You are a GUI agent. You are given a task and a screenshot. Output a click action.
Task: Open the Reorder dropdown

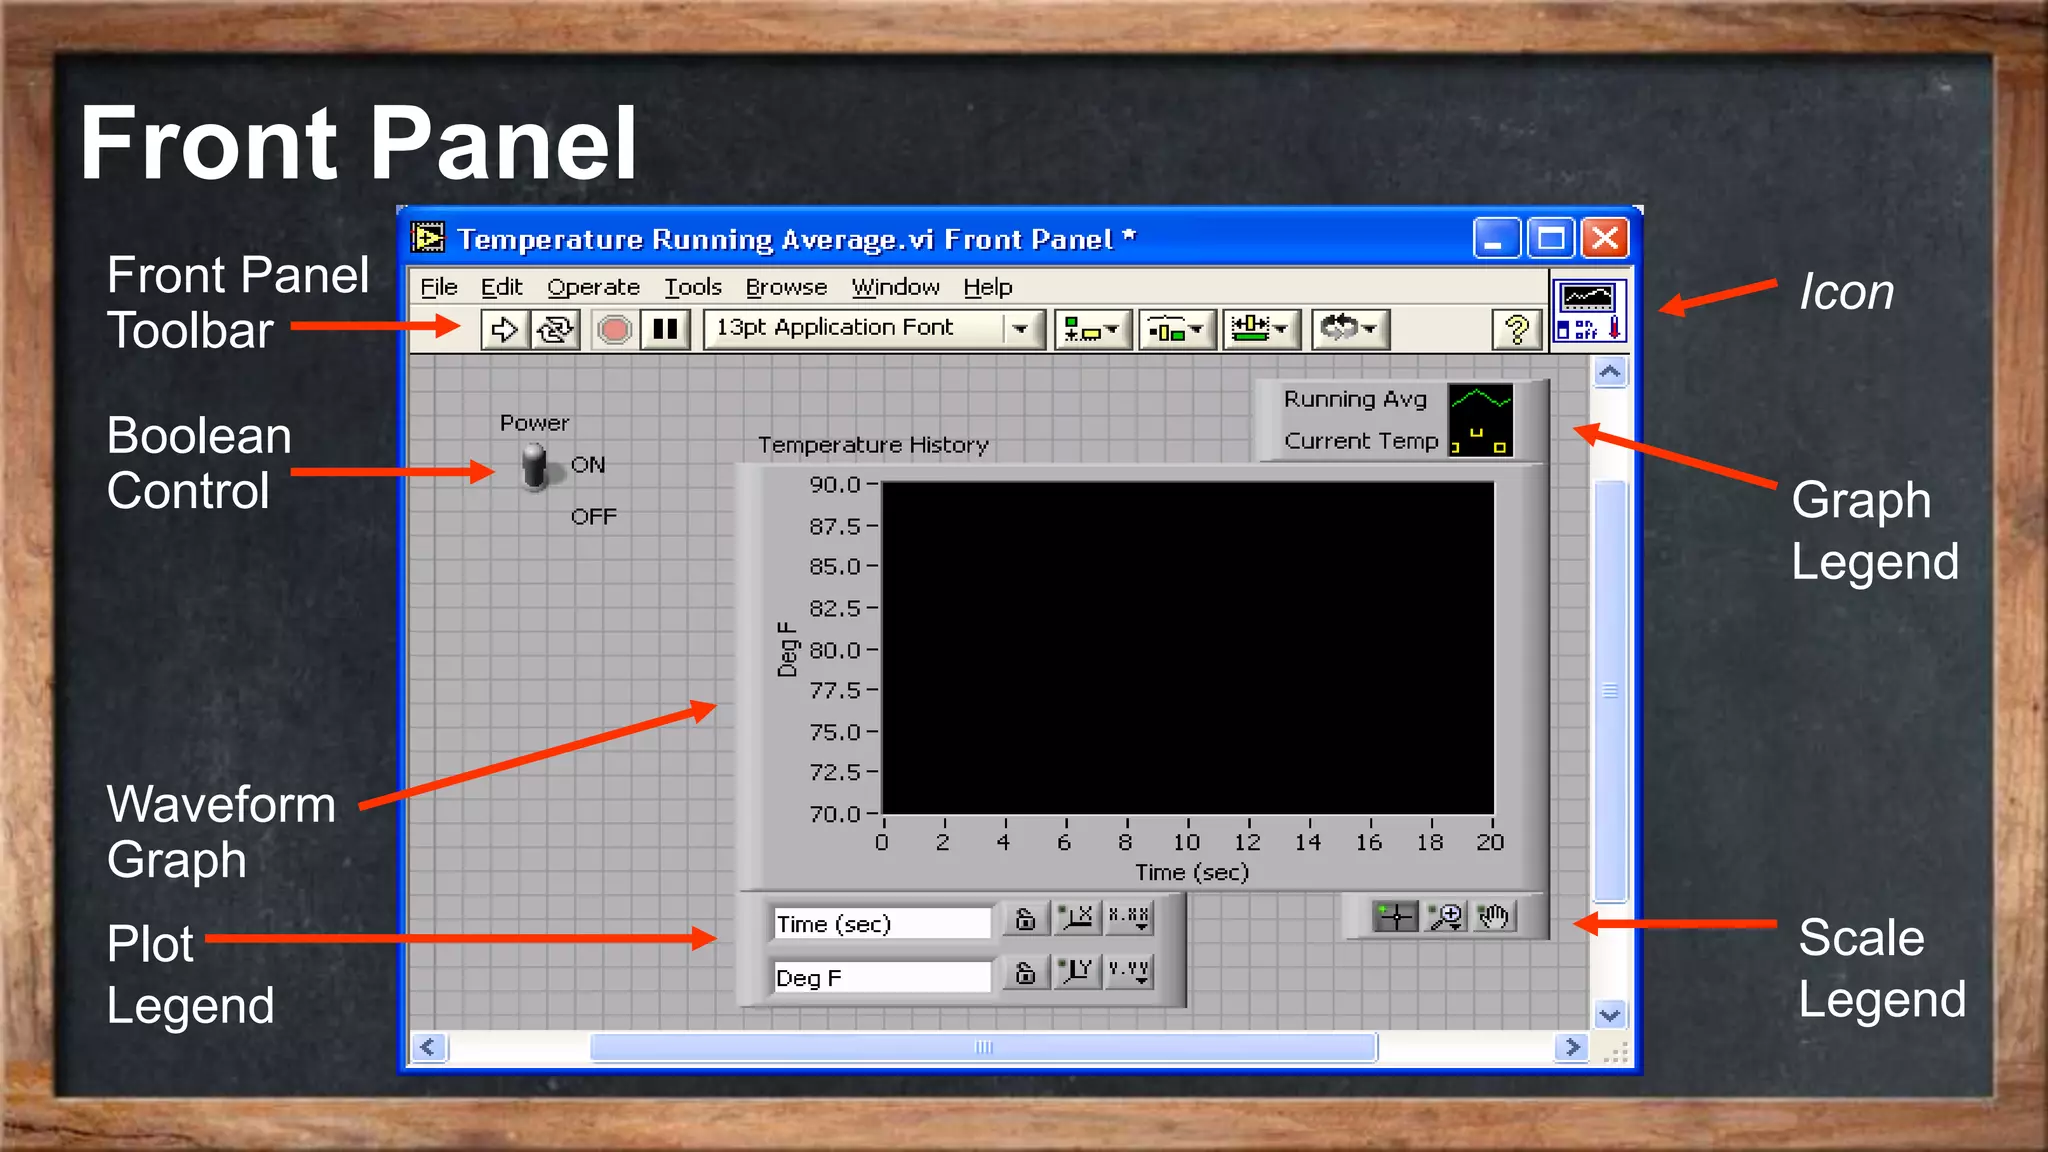[x=1350, y=329]
